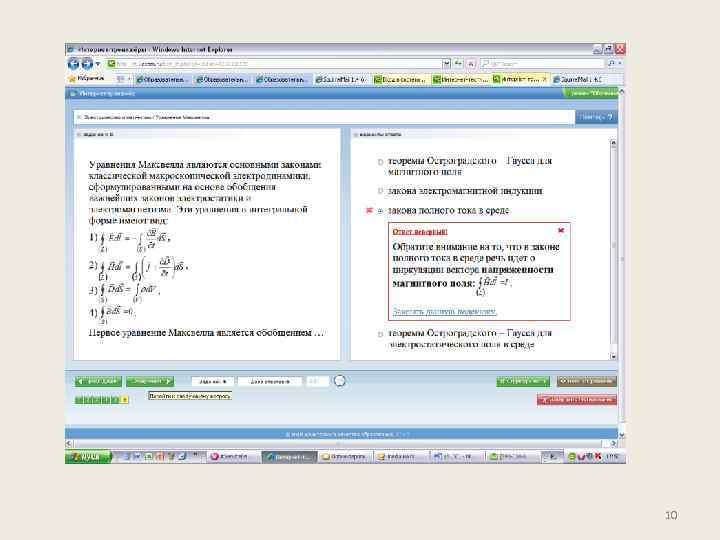Click the horizontal scrollbar right arrow
The width and height of the screenshot is (720, 540).
click(x=613, y=443)
